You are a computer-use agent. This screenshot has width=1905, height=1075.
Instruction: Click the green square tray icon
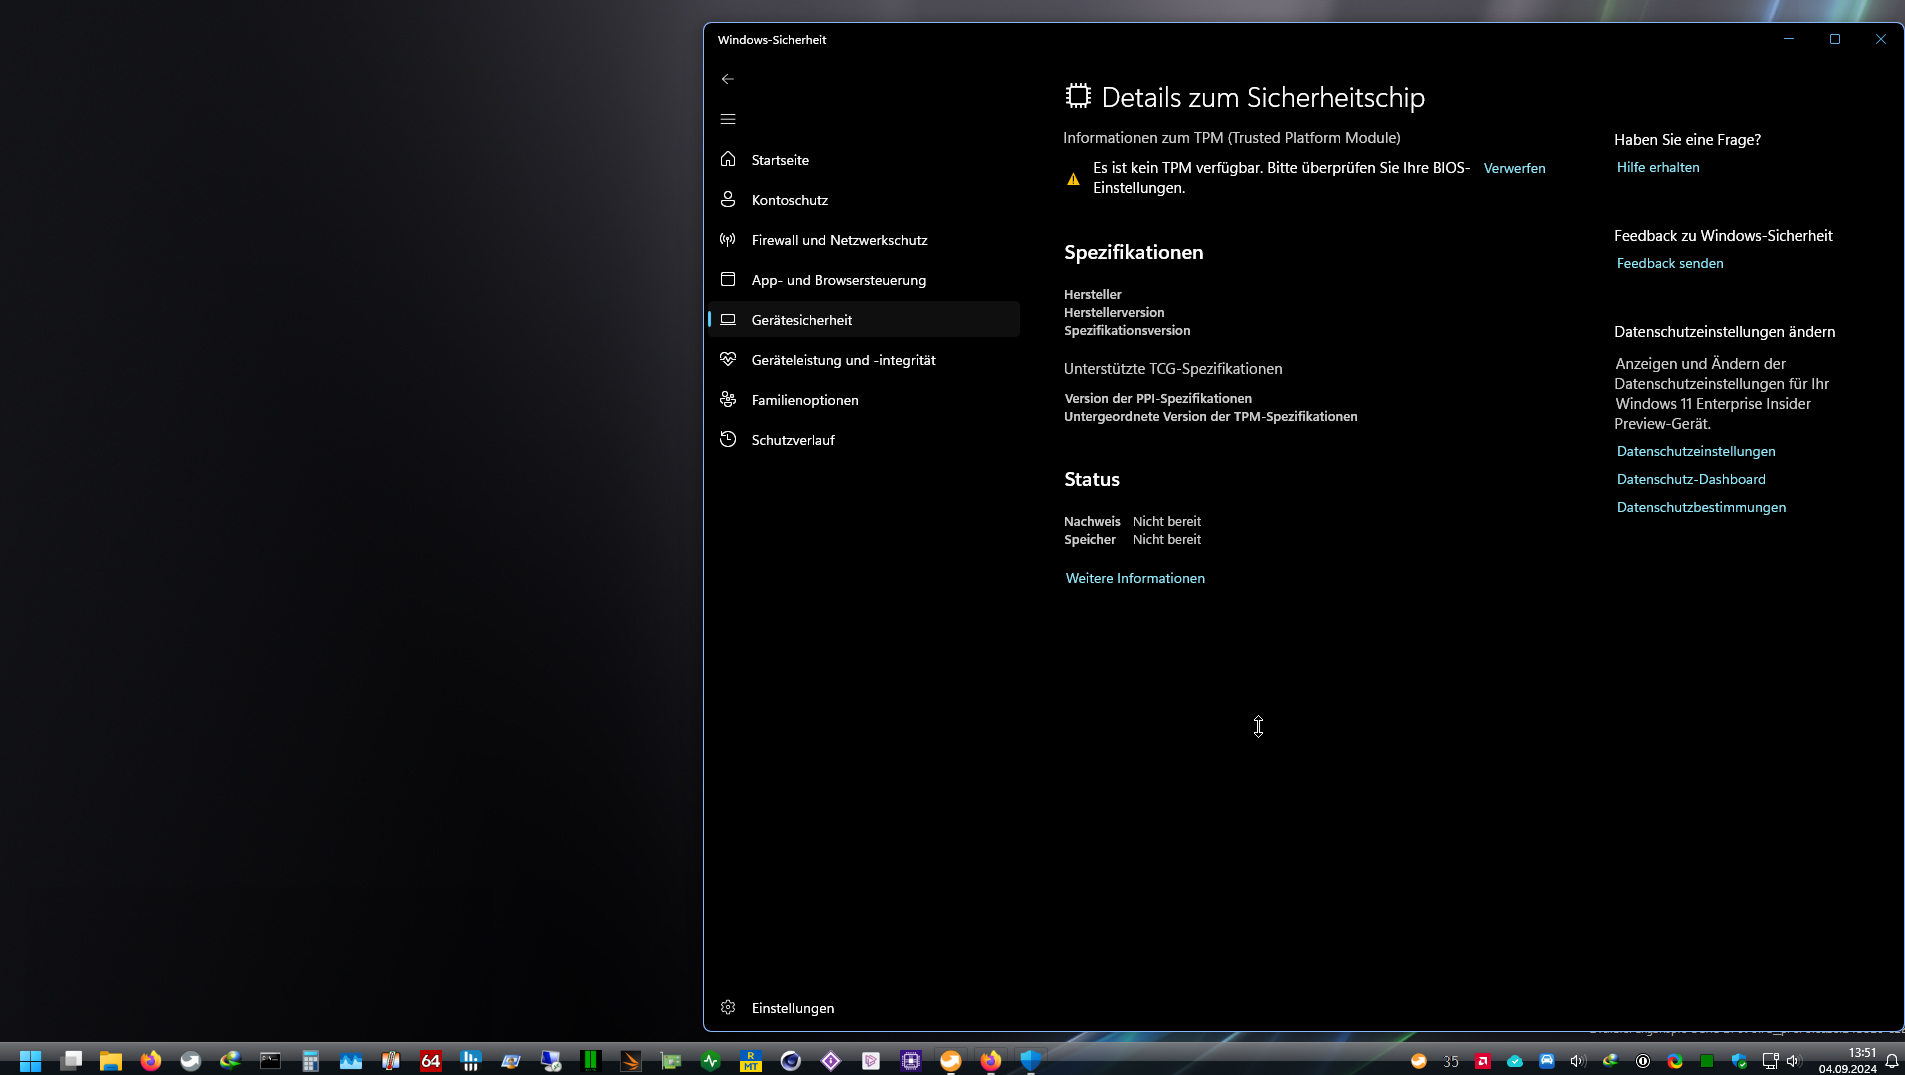click(x=1707, y=1061)
